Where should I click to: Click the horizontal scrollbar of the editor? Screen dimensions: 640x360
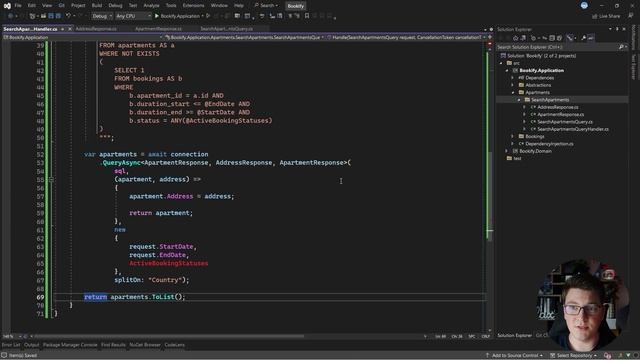click(x=169, y=337)
